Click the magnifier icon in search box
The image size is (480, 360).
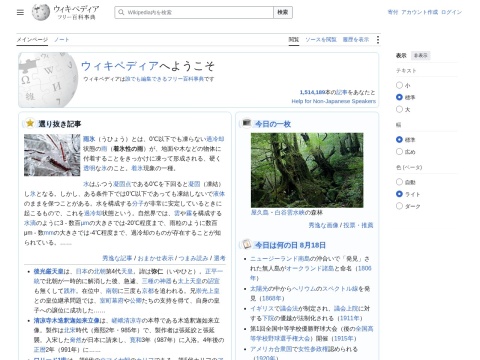pyautogui.click(x=121, y=12)
